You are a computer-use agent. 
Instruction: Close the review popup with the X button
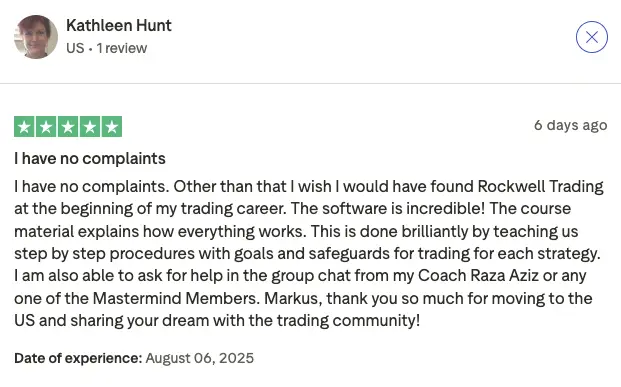pos(592,37)
